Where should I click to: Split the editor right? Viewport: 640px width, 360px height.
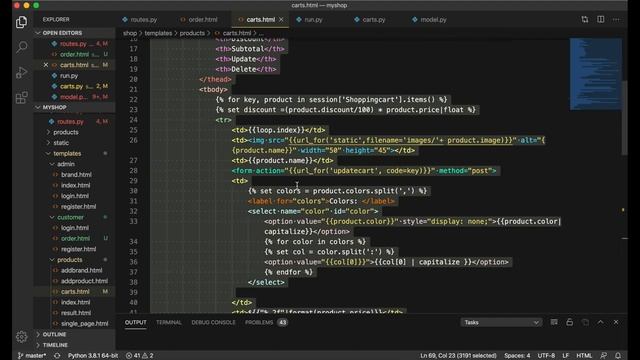tap(601, 20)
